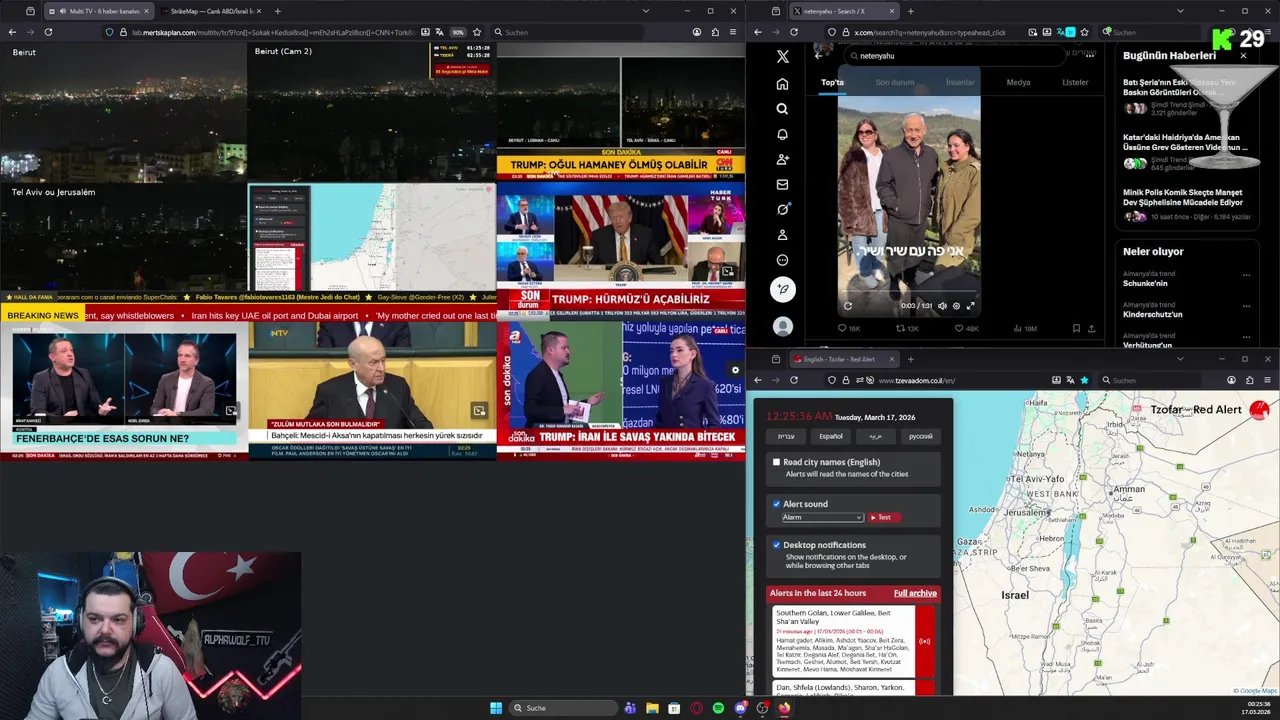The height and width of the screenshot is (720, 1280).
Task: Bookmark star in Tzofar browser window
Action: click(1084, 380)
